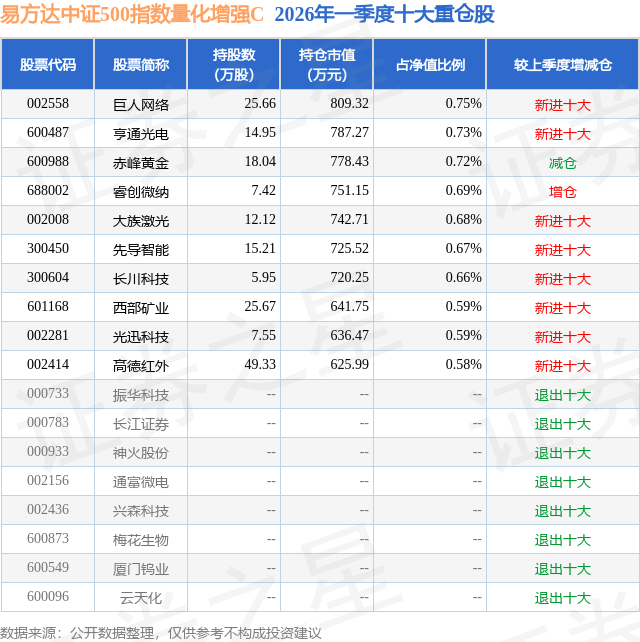Click market value 641.75

click(x=350, y=306)
